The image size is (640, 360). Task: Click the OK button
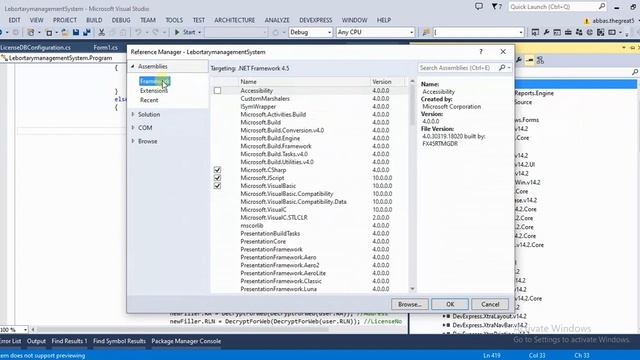(x=450, y=304)
